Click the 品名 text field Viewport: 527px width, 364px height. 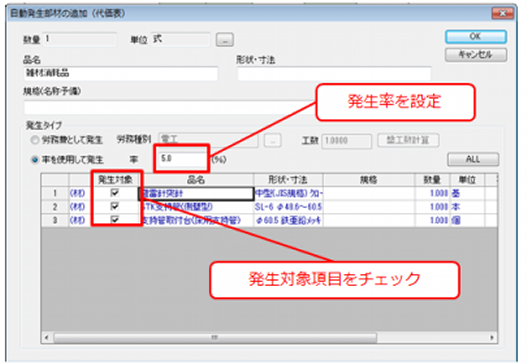click(x=121, y=73)
